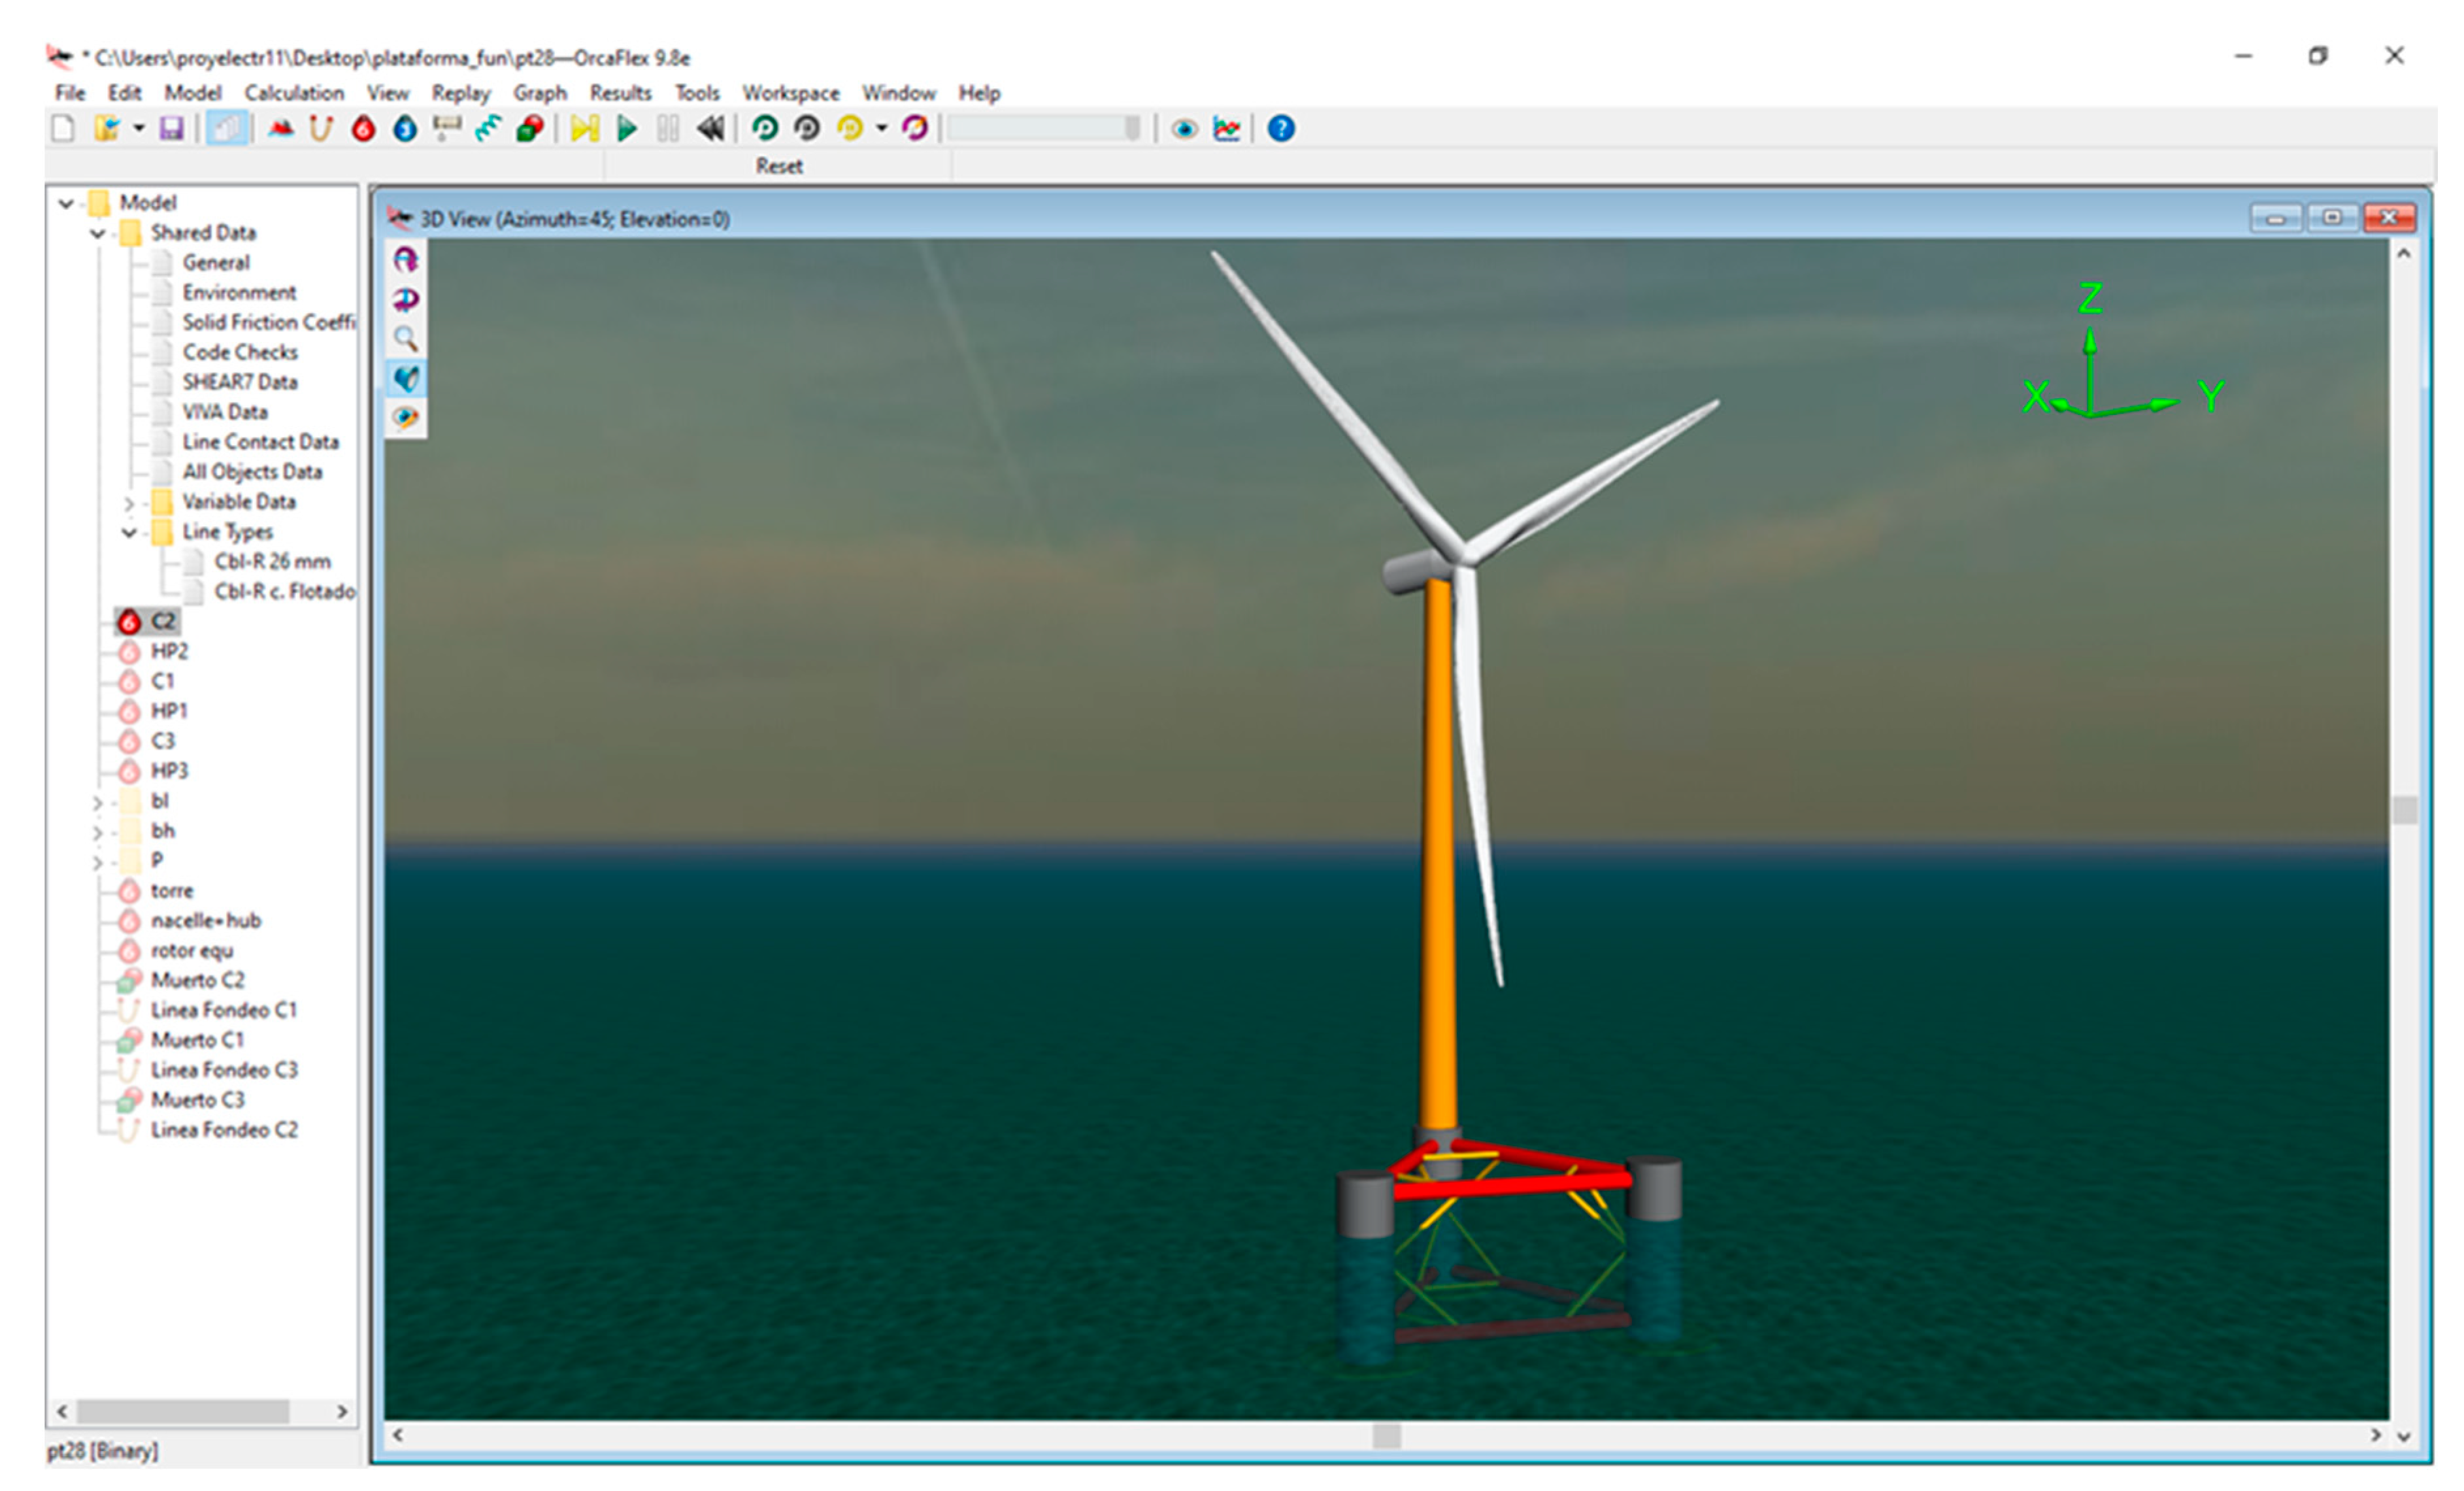Open the results graph icon in toolbar
The width and height of the screenshot is (2464, 1491).
[x=1226, y=129]
